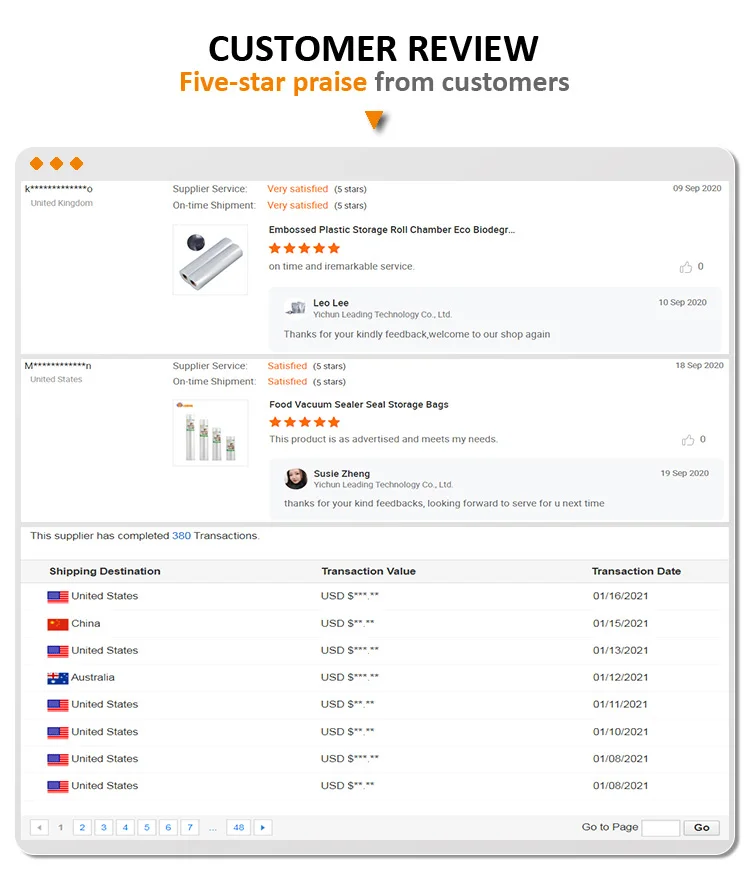
Task: Click Embossed Plastic Storage Roll product title
Action: [392, 230]
